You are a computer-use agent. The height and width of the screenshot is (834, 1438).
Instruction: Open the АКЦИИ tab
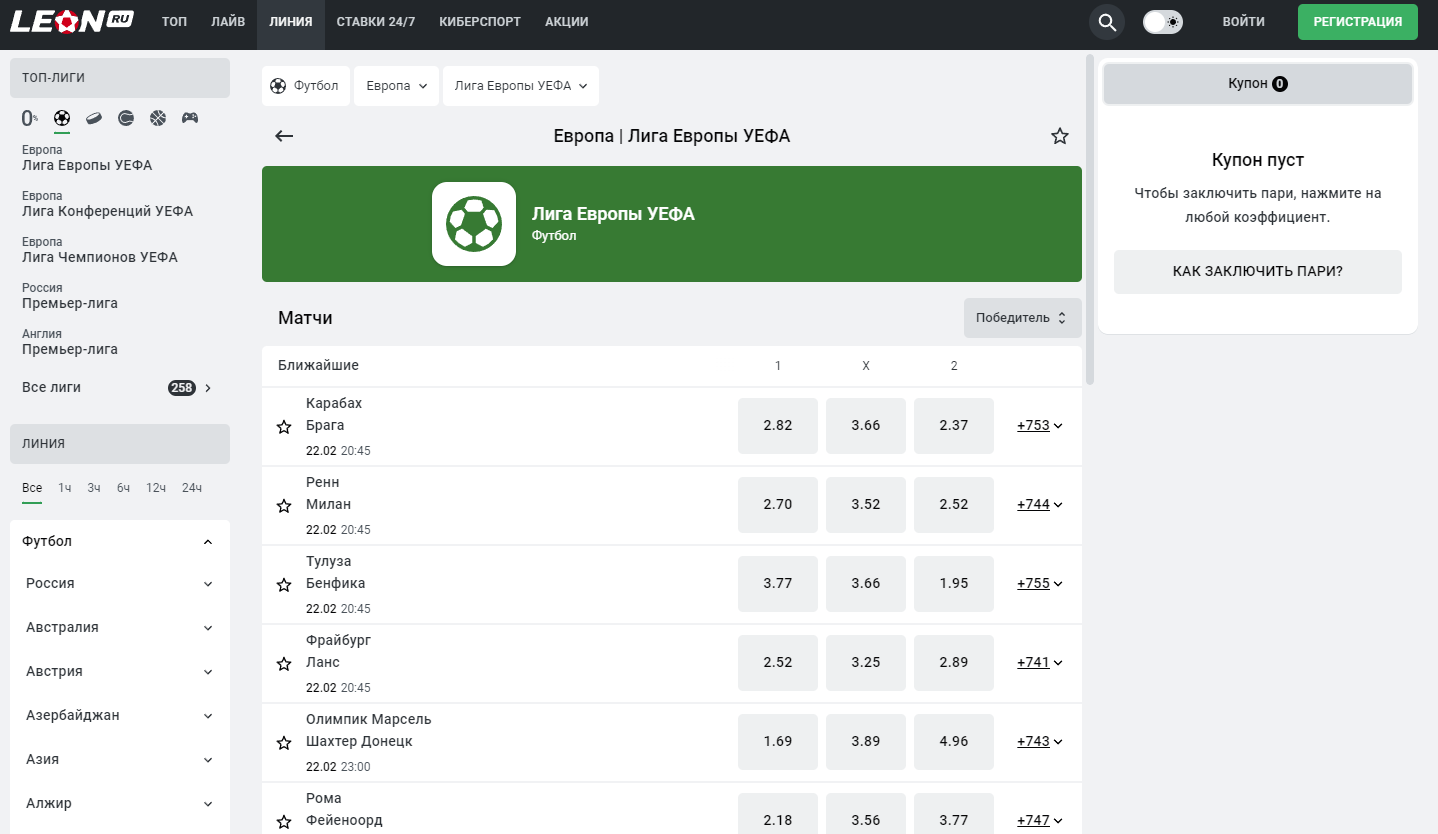coord(567,22)
